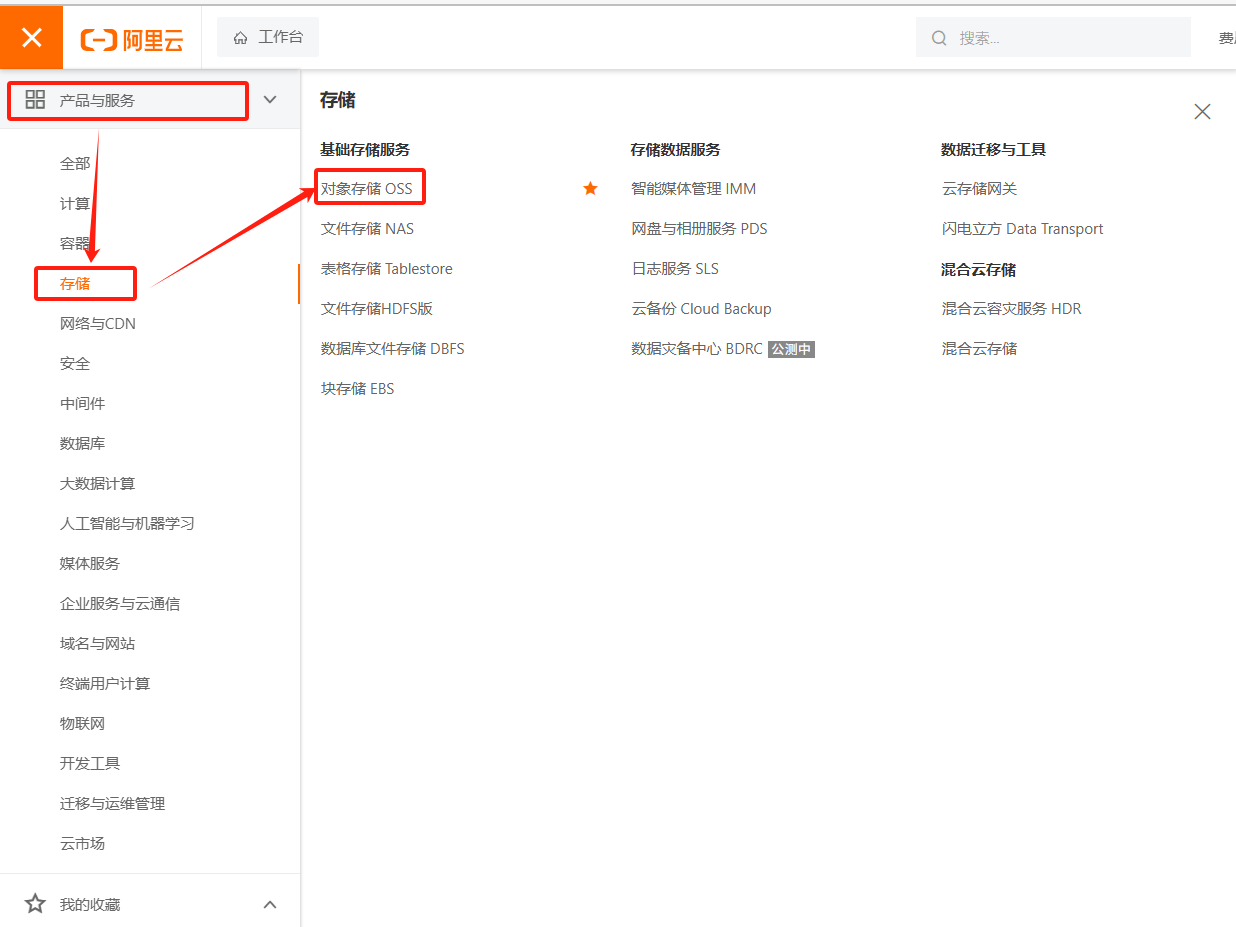
Task: Open the 智能媒体管理 IMM link
Action: tap(693, 188)
